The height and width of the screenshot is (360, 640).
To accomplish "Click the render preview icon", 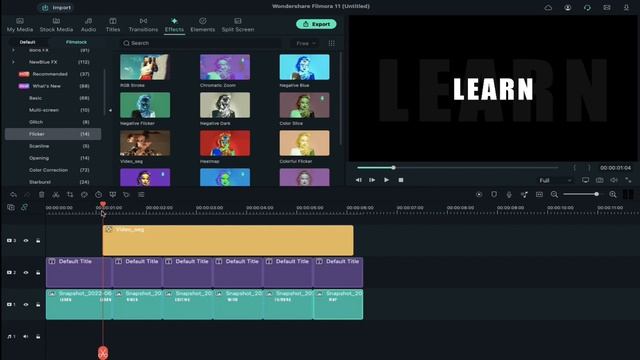I will click(479, 195).
